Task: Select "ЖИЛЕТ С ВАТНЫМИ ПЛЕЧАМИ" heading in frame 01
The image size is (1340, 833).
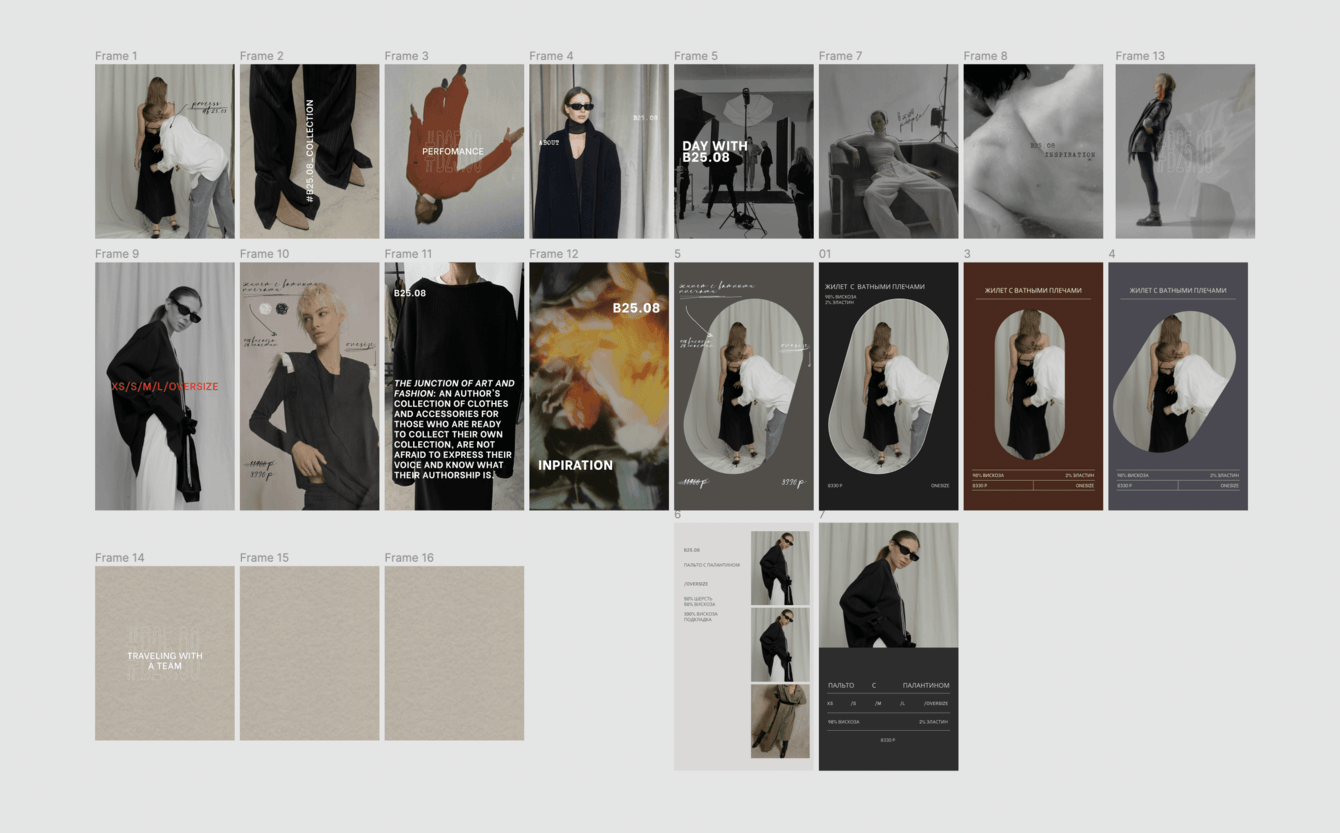Action: pos(876,287)
